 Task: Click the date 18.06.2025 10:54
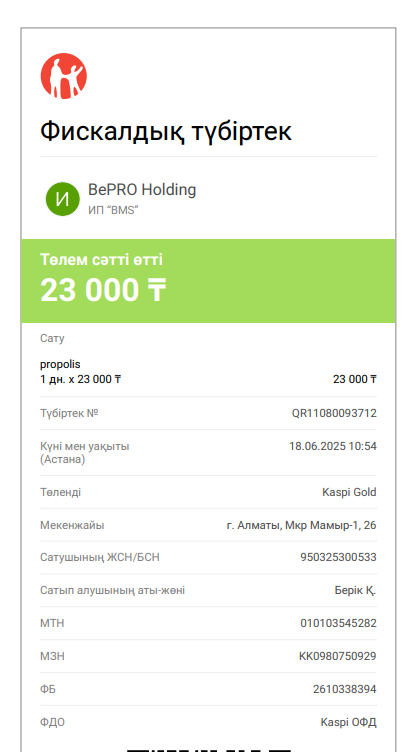(333, 446)
